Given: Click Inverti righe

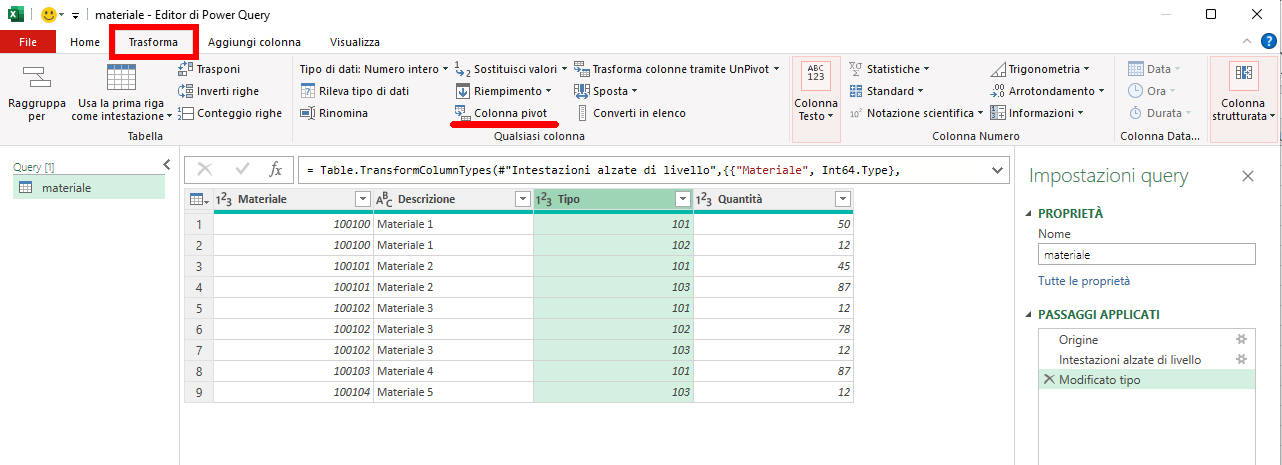Looking at the screenshot, I should [218, 91].
